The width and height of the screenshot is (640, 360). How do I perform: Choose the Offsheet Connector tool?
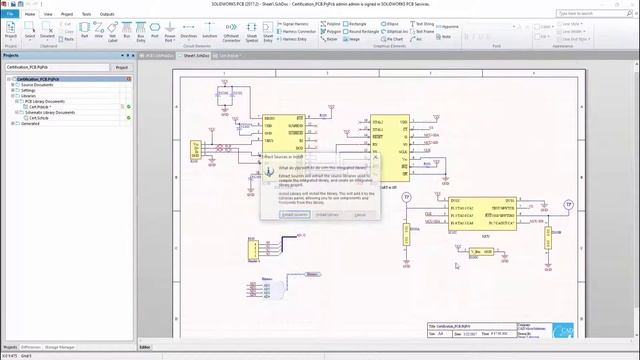pyautogui.click(x=231, y=32)
